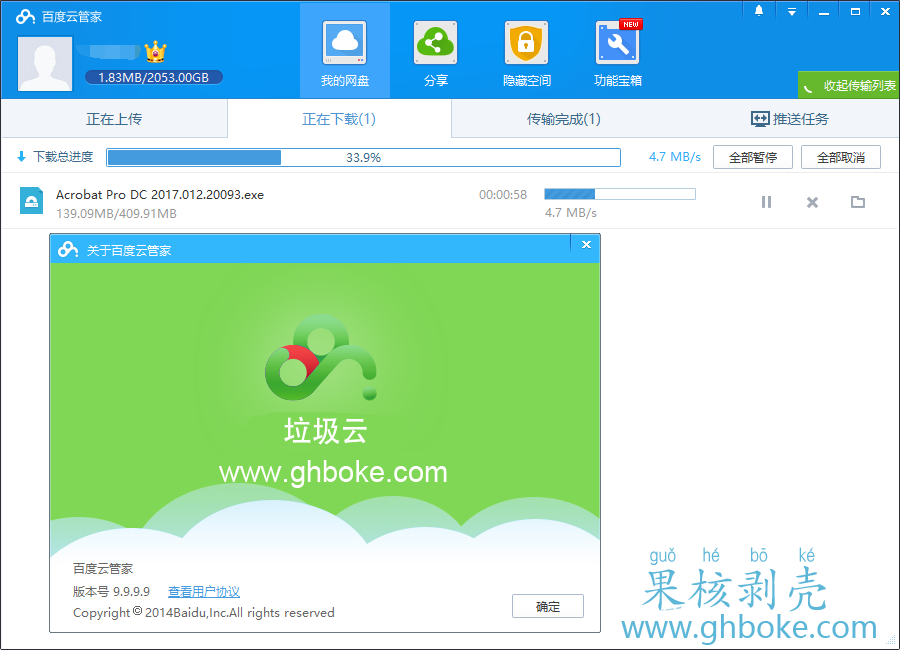Select the 正在下载(1) tab
The height and width of the screenshot is (650, 900).
tap(339, 119)
